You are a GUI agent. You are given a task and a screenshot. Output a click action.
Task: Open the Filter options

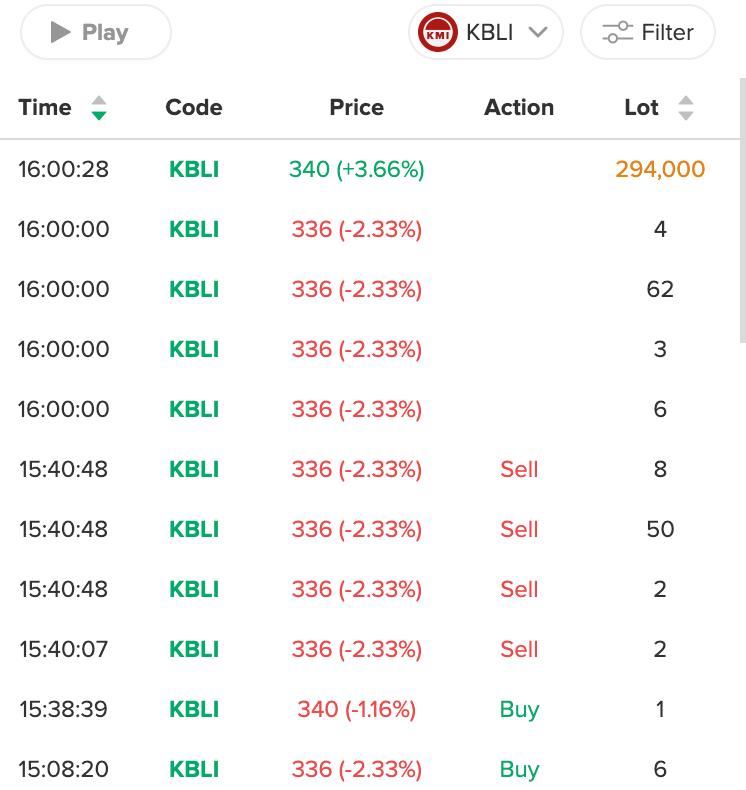pyautogui.click(x=648, y=33)
